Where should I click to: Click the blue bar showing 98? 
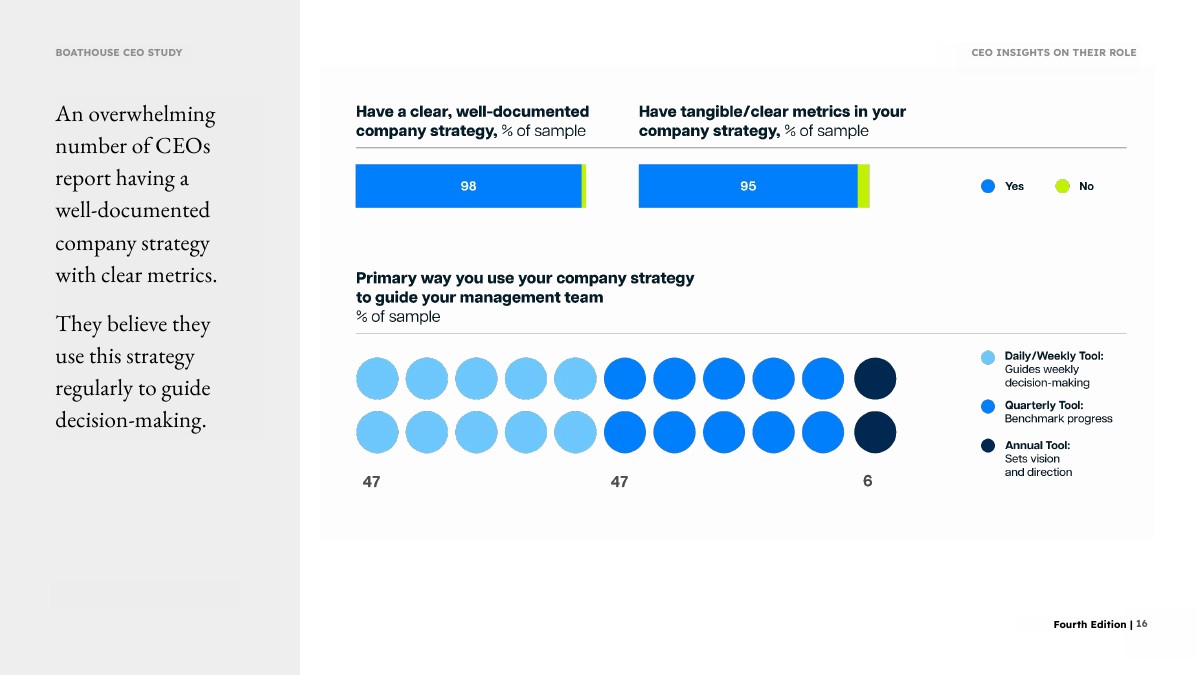point(468,186)
